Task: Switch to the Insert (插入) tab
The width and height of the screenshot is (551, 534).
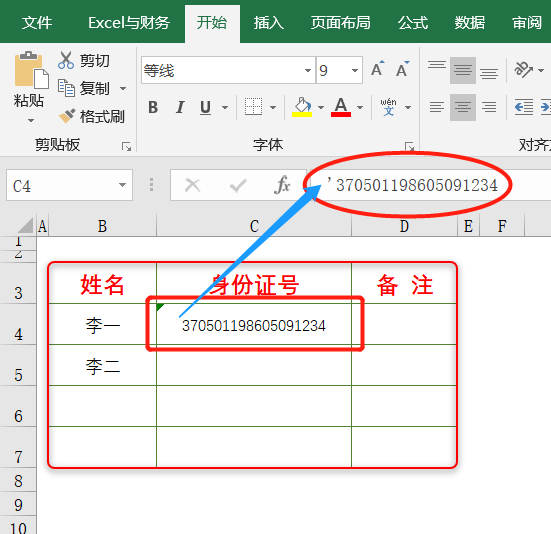Action: [x=269, y=23]
